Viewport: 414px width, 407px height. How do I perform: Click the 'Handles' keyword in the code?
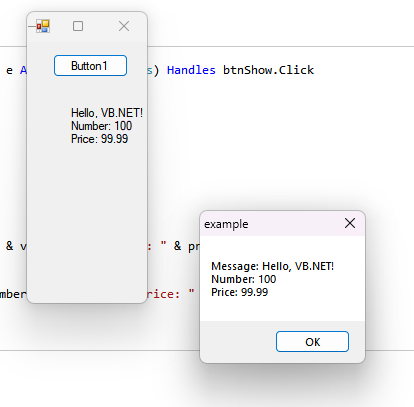[x=191, y=70]
